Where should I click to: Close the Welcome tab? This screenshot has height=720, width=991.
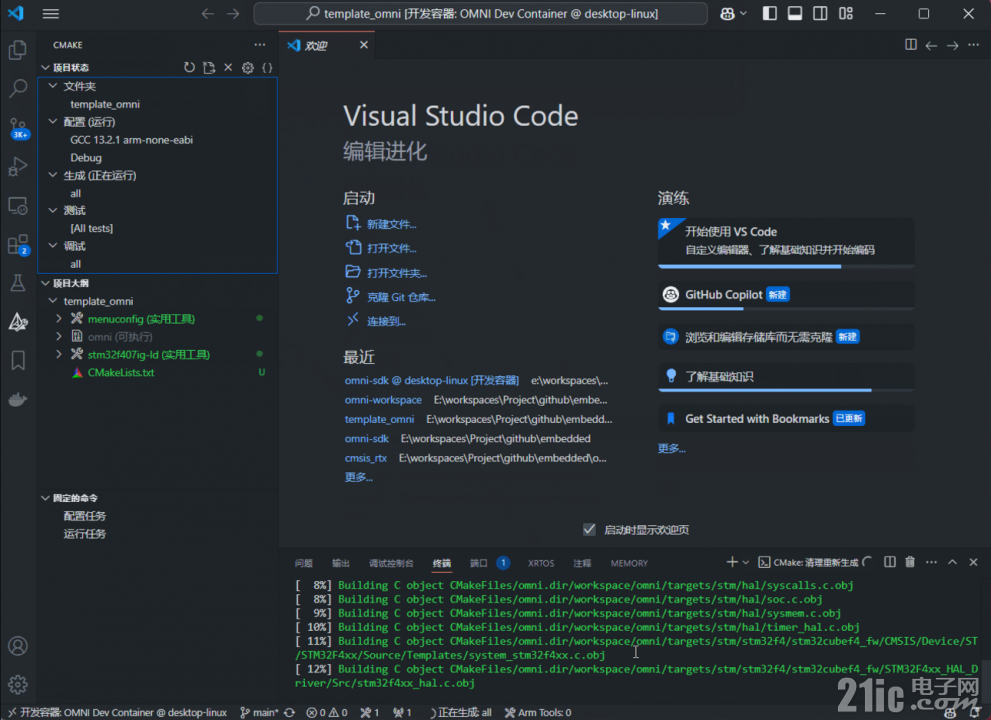363,45
